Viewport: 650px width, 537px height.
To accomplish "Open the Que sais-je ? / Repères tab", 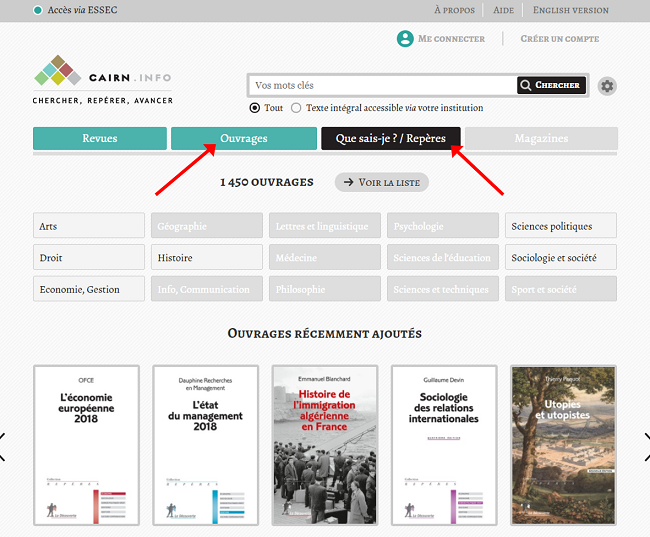I will coord(391,138).
